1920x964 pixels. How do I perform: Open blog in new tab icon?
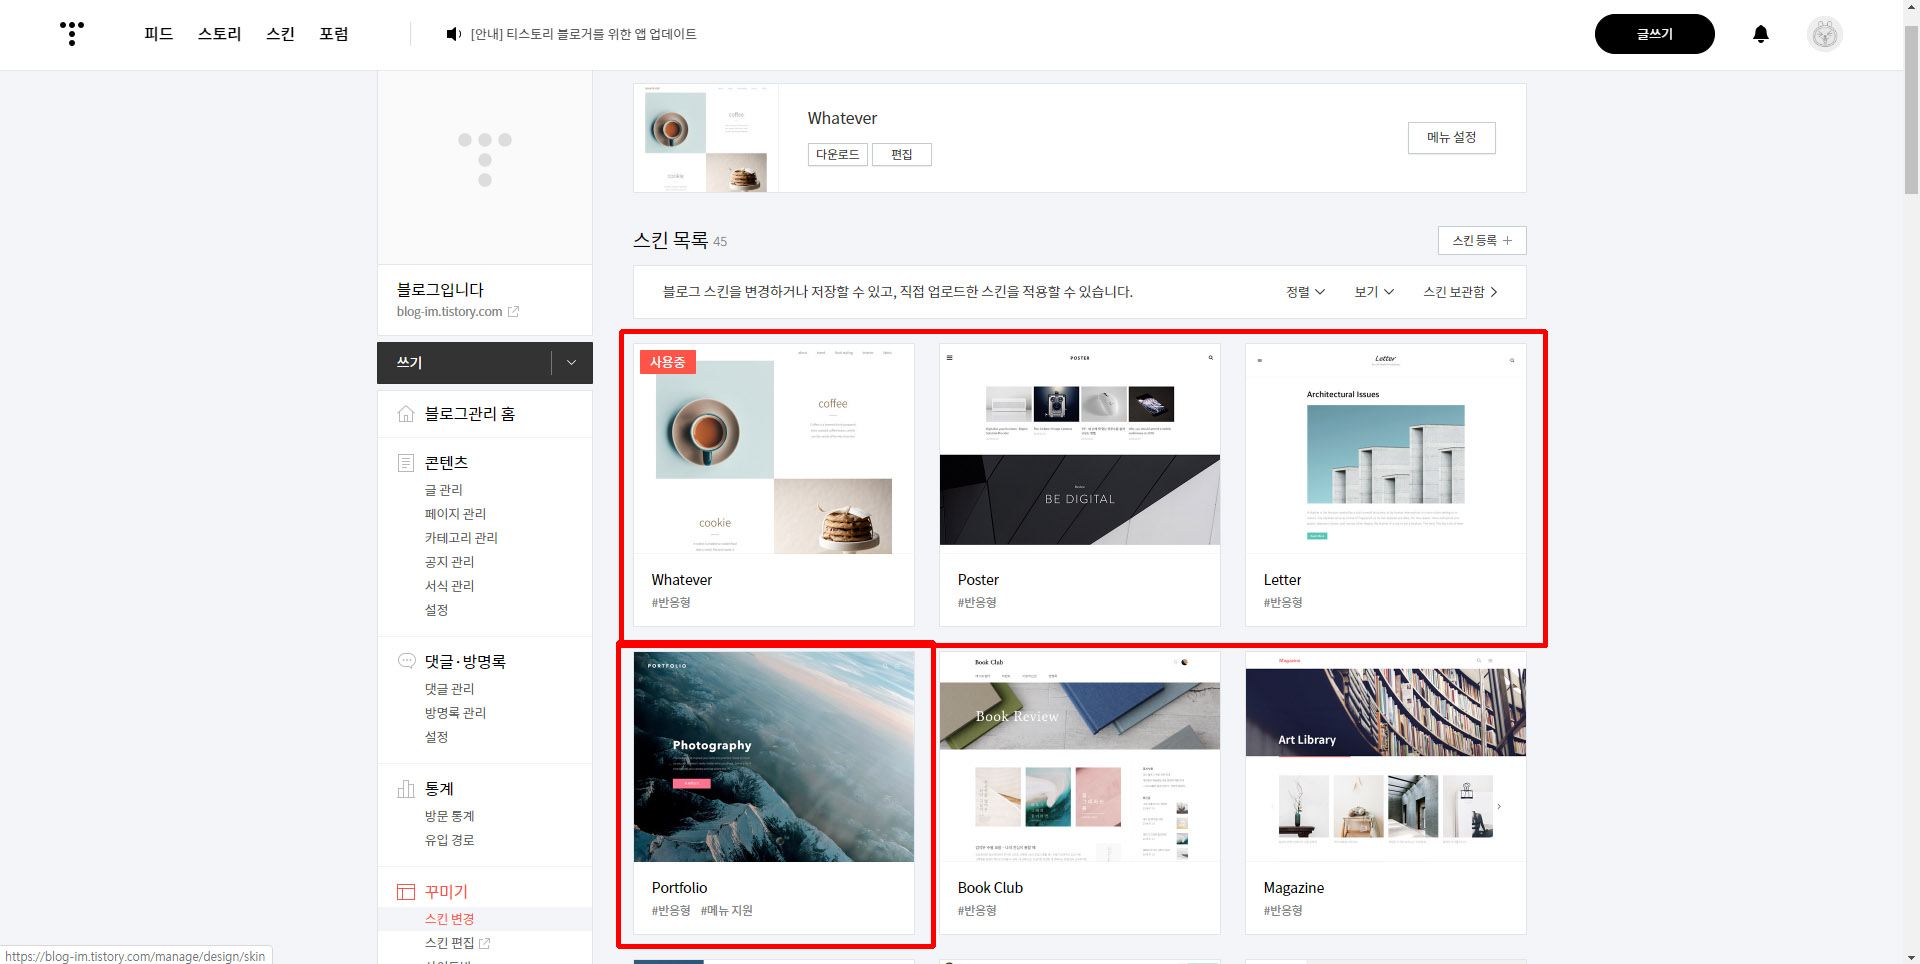513,312
